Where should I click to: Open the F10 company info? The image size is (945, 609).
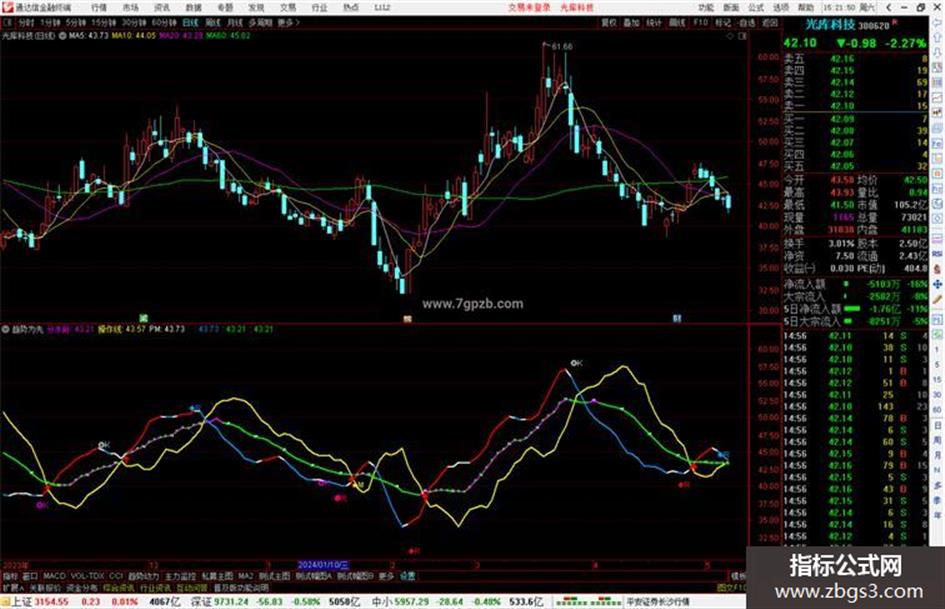coord(700,23)
